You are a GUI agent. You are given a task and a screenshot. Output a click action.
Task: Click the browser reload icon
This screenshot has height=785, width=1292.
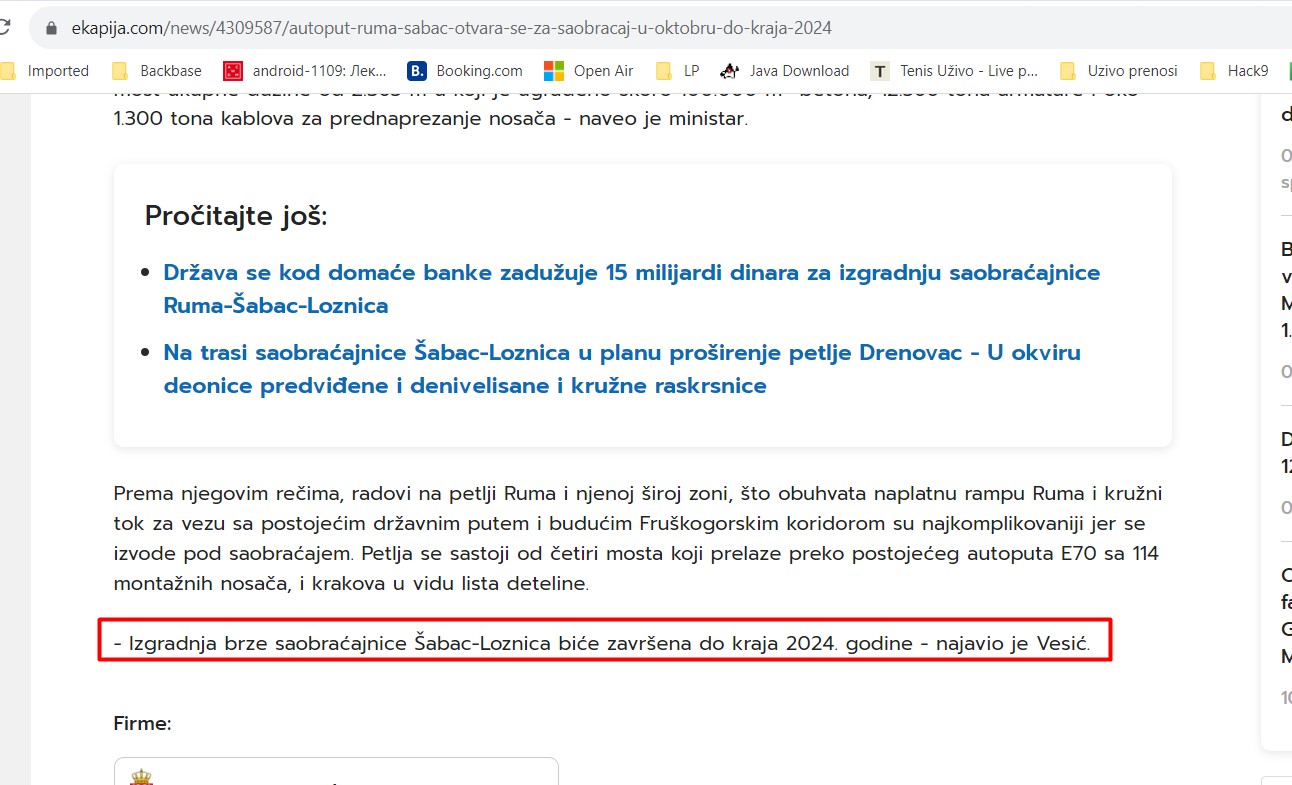point(6,28)
